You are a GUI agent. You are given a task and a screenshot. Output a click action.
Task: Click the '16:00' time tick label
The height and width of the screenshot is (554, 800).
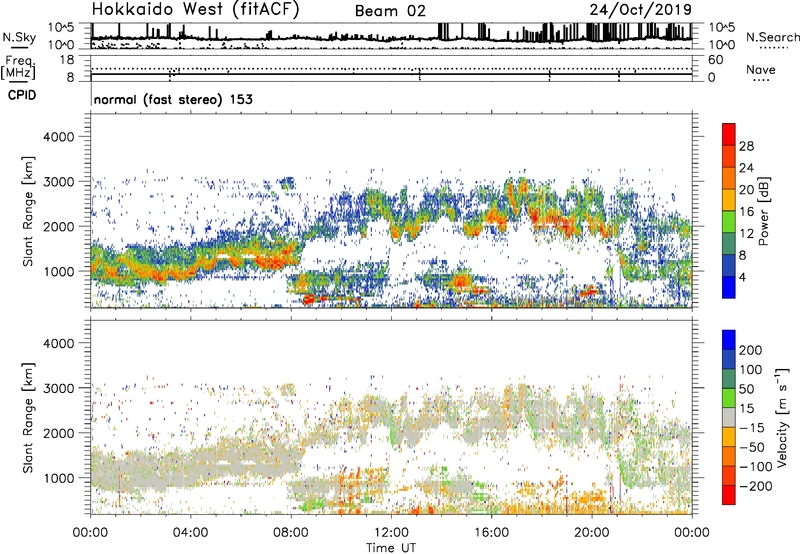[491, 533]
